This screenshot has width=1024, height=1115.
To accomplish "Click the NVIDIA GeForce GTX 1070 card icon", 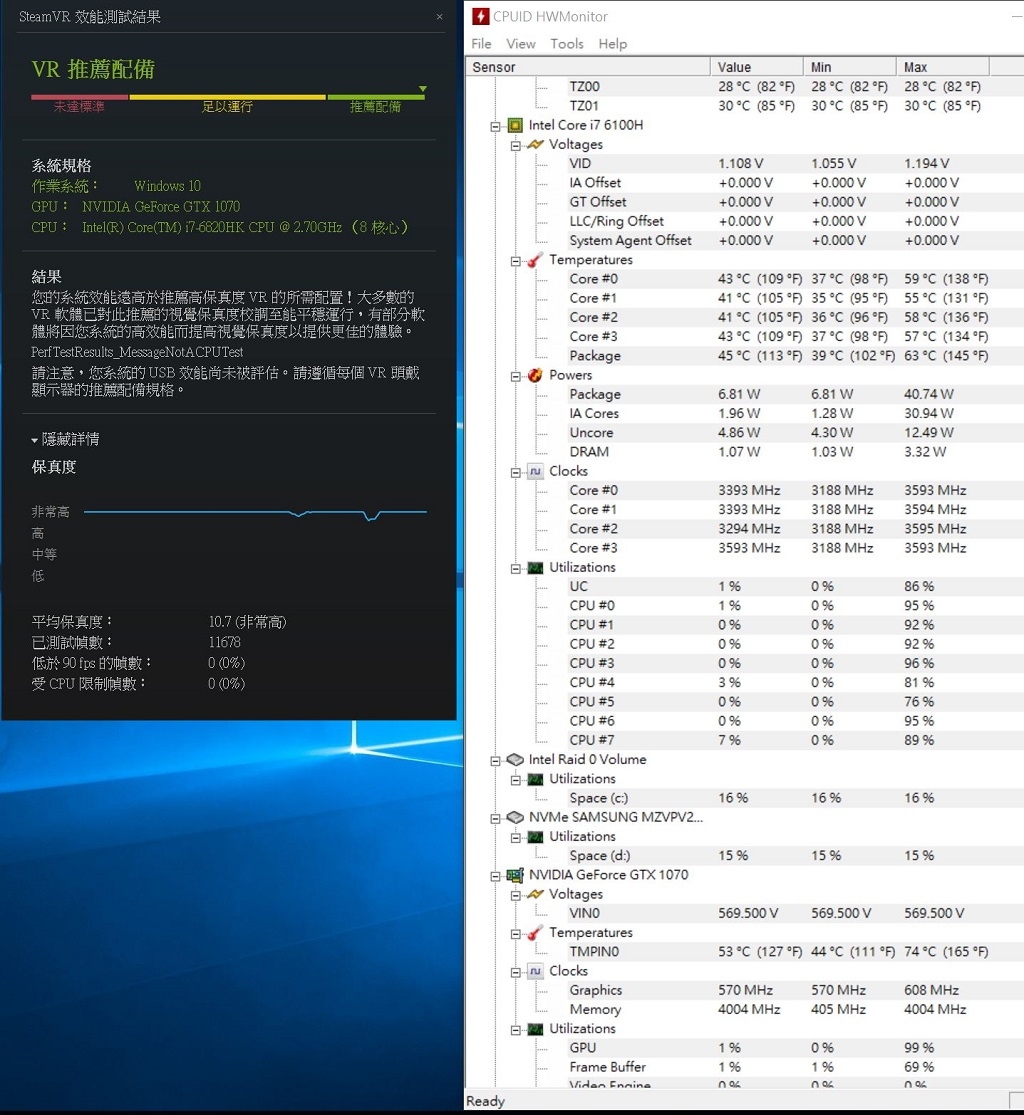I will (515, 875).
